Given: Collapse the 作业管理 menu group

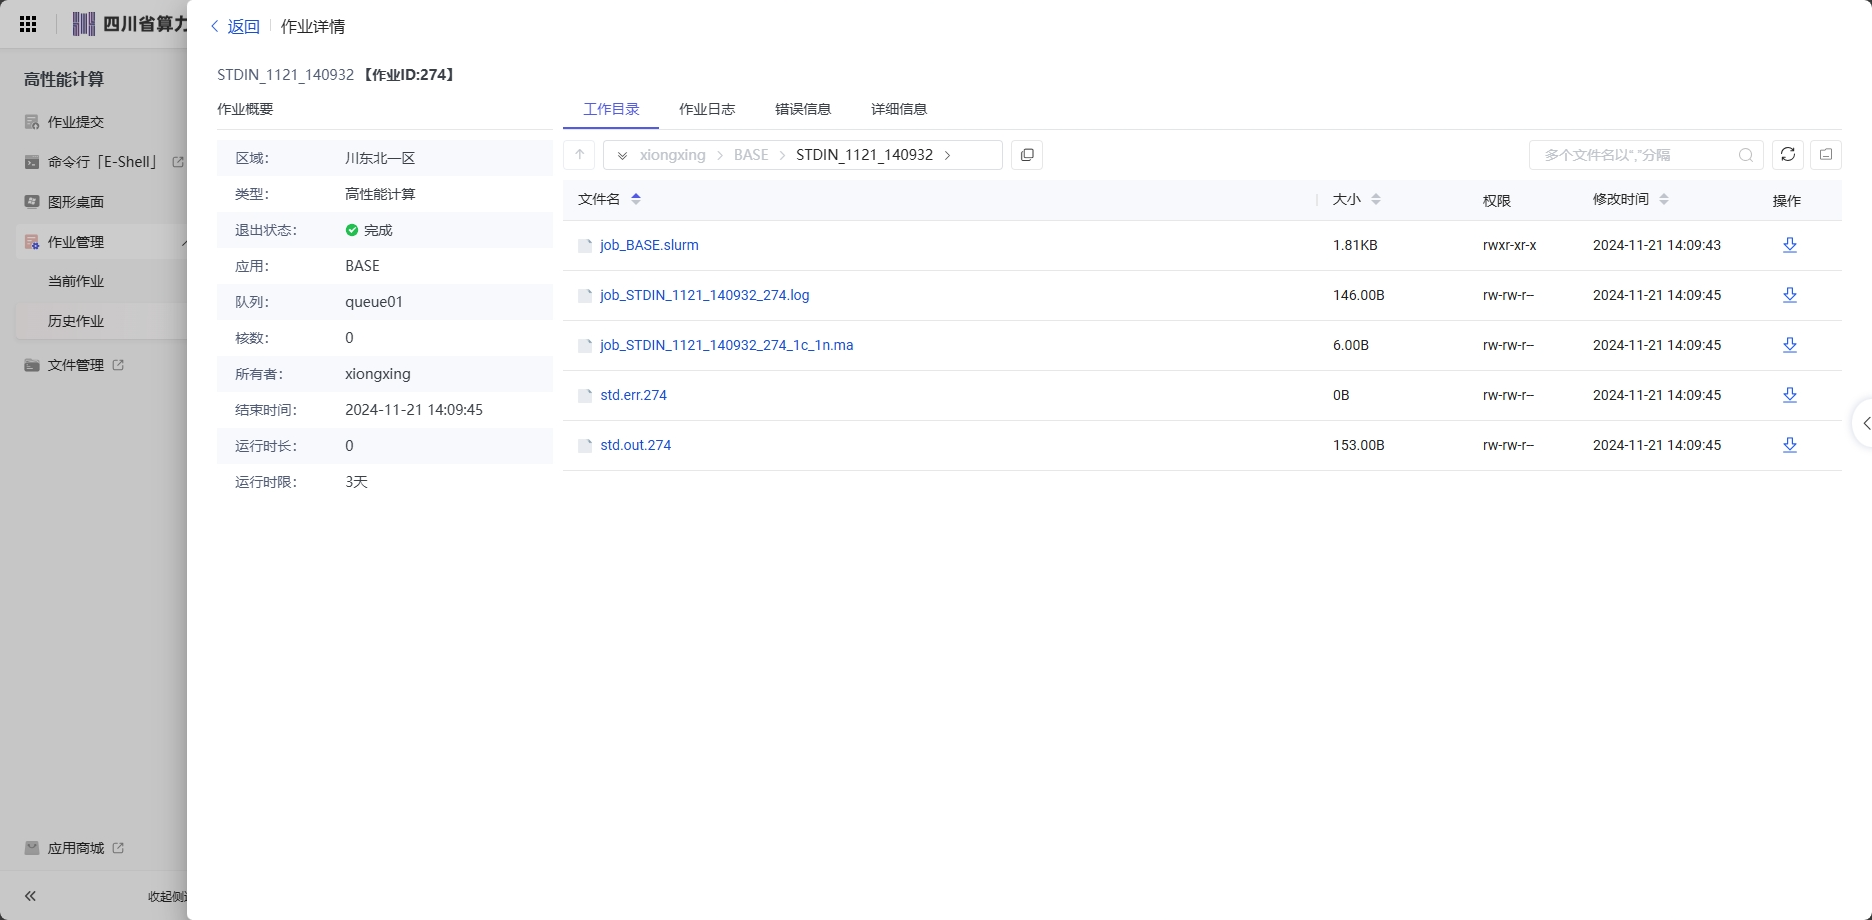Looking at the screenshot, I should coord(184,242).
